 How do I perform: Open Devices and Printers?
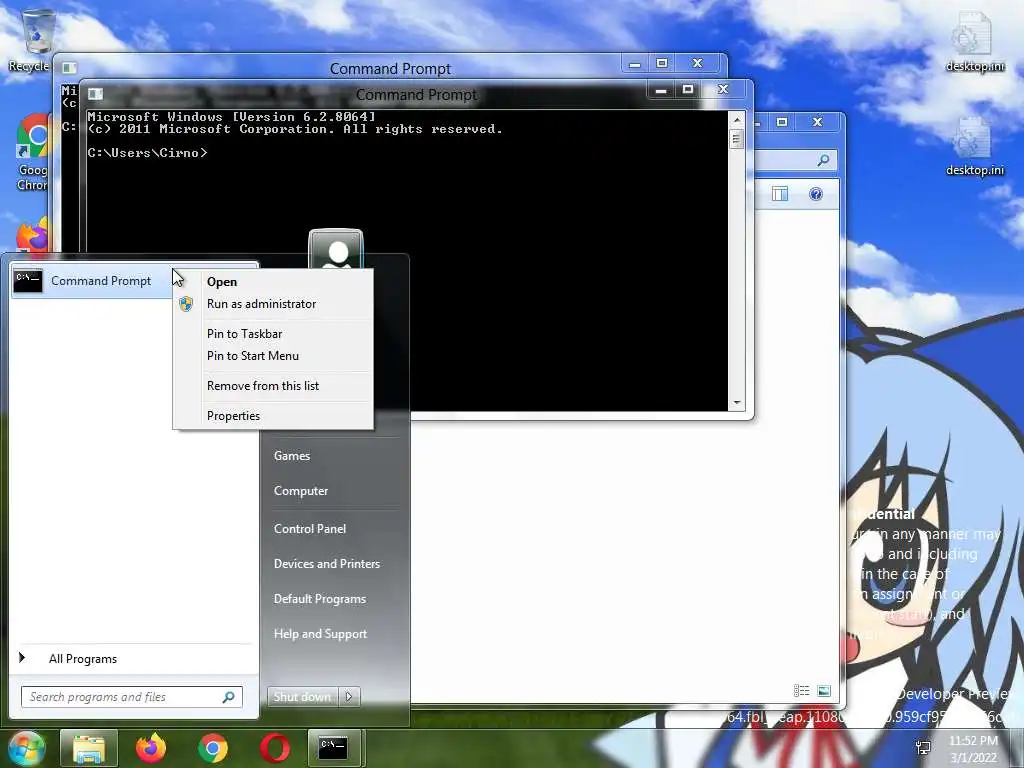pos(327,564)
